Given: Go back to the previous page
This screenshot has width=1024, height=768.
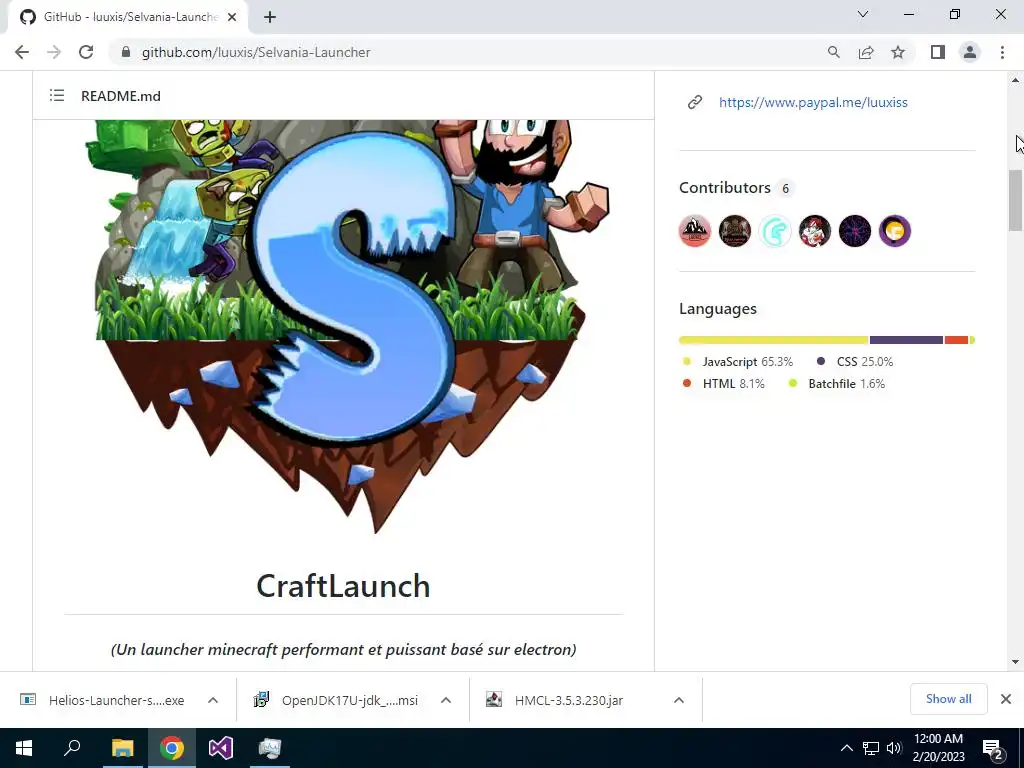Looking at the screenshot, I should point(22,52).
